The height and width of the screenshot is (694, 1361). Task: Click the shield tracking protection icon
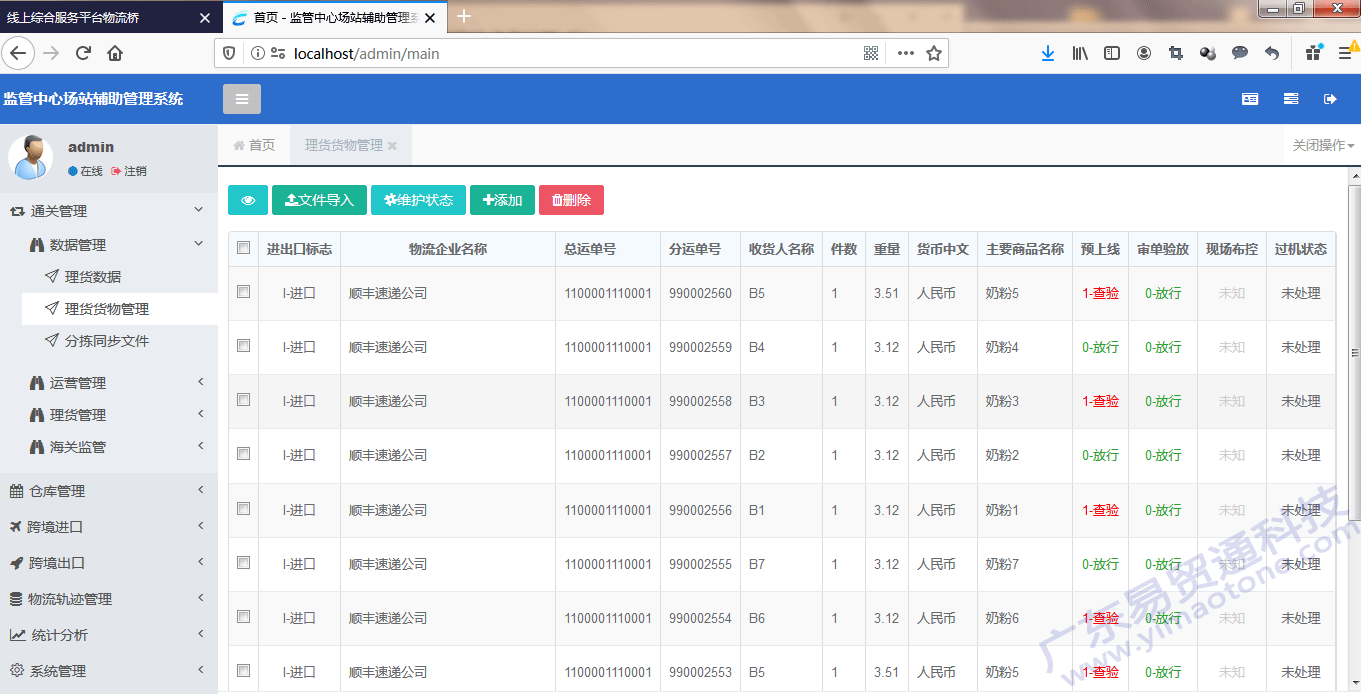pos(229,53)
